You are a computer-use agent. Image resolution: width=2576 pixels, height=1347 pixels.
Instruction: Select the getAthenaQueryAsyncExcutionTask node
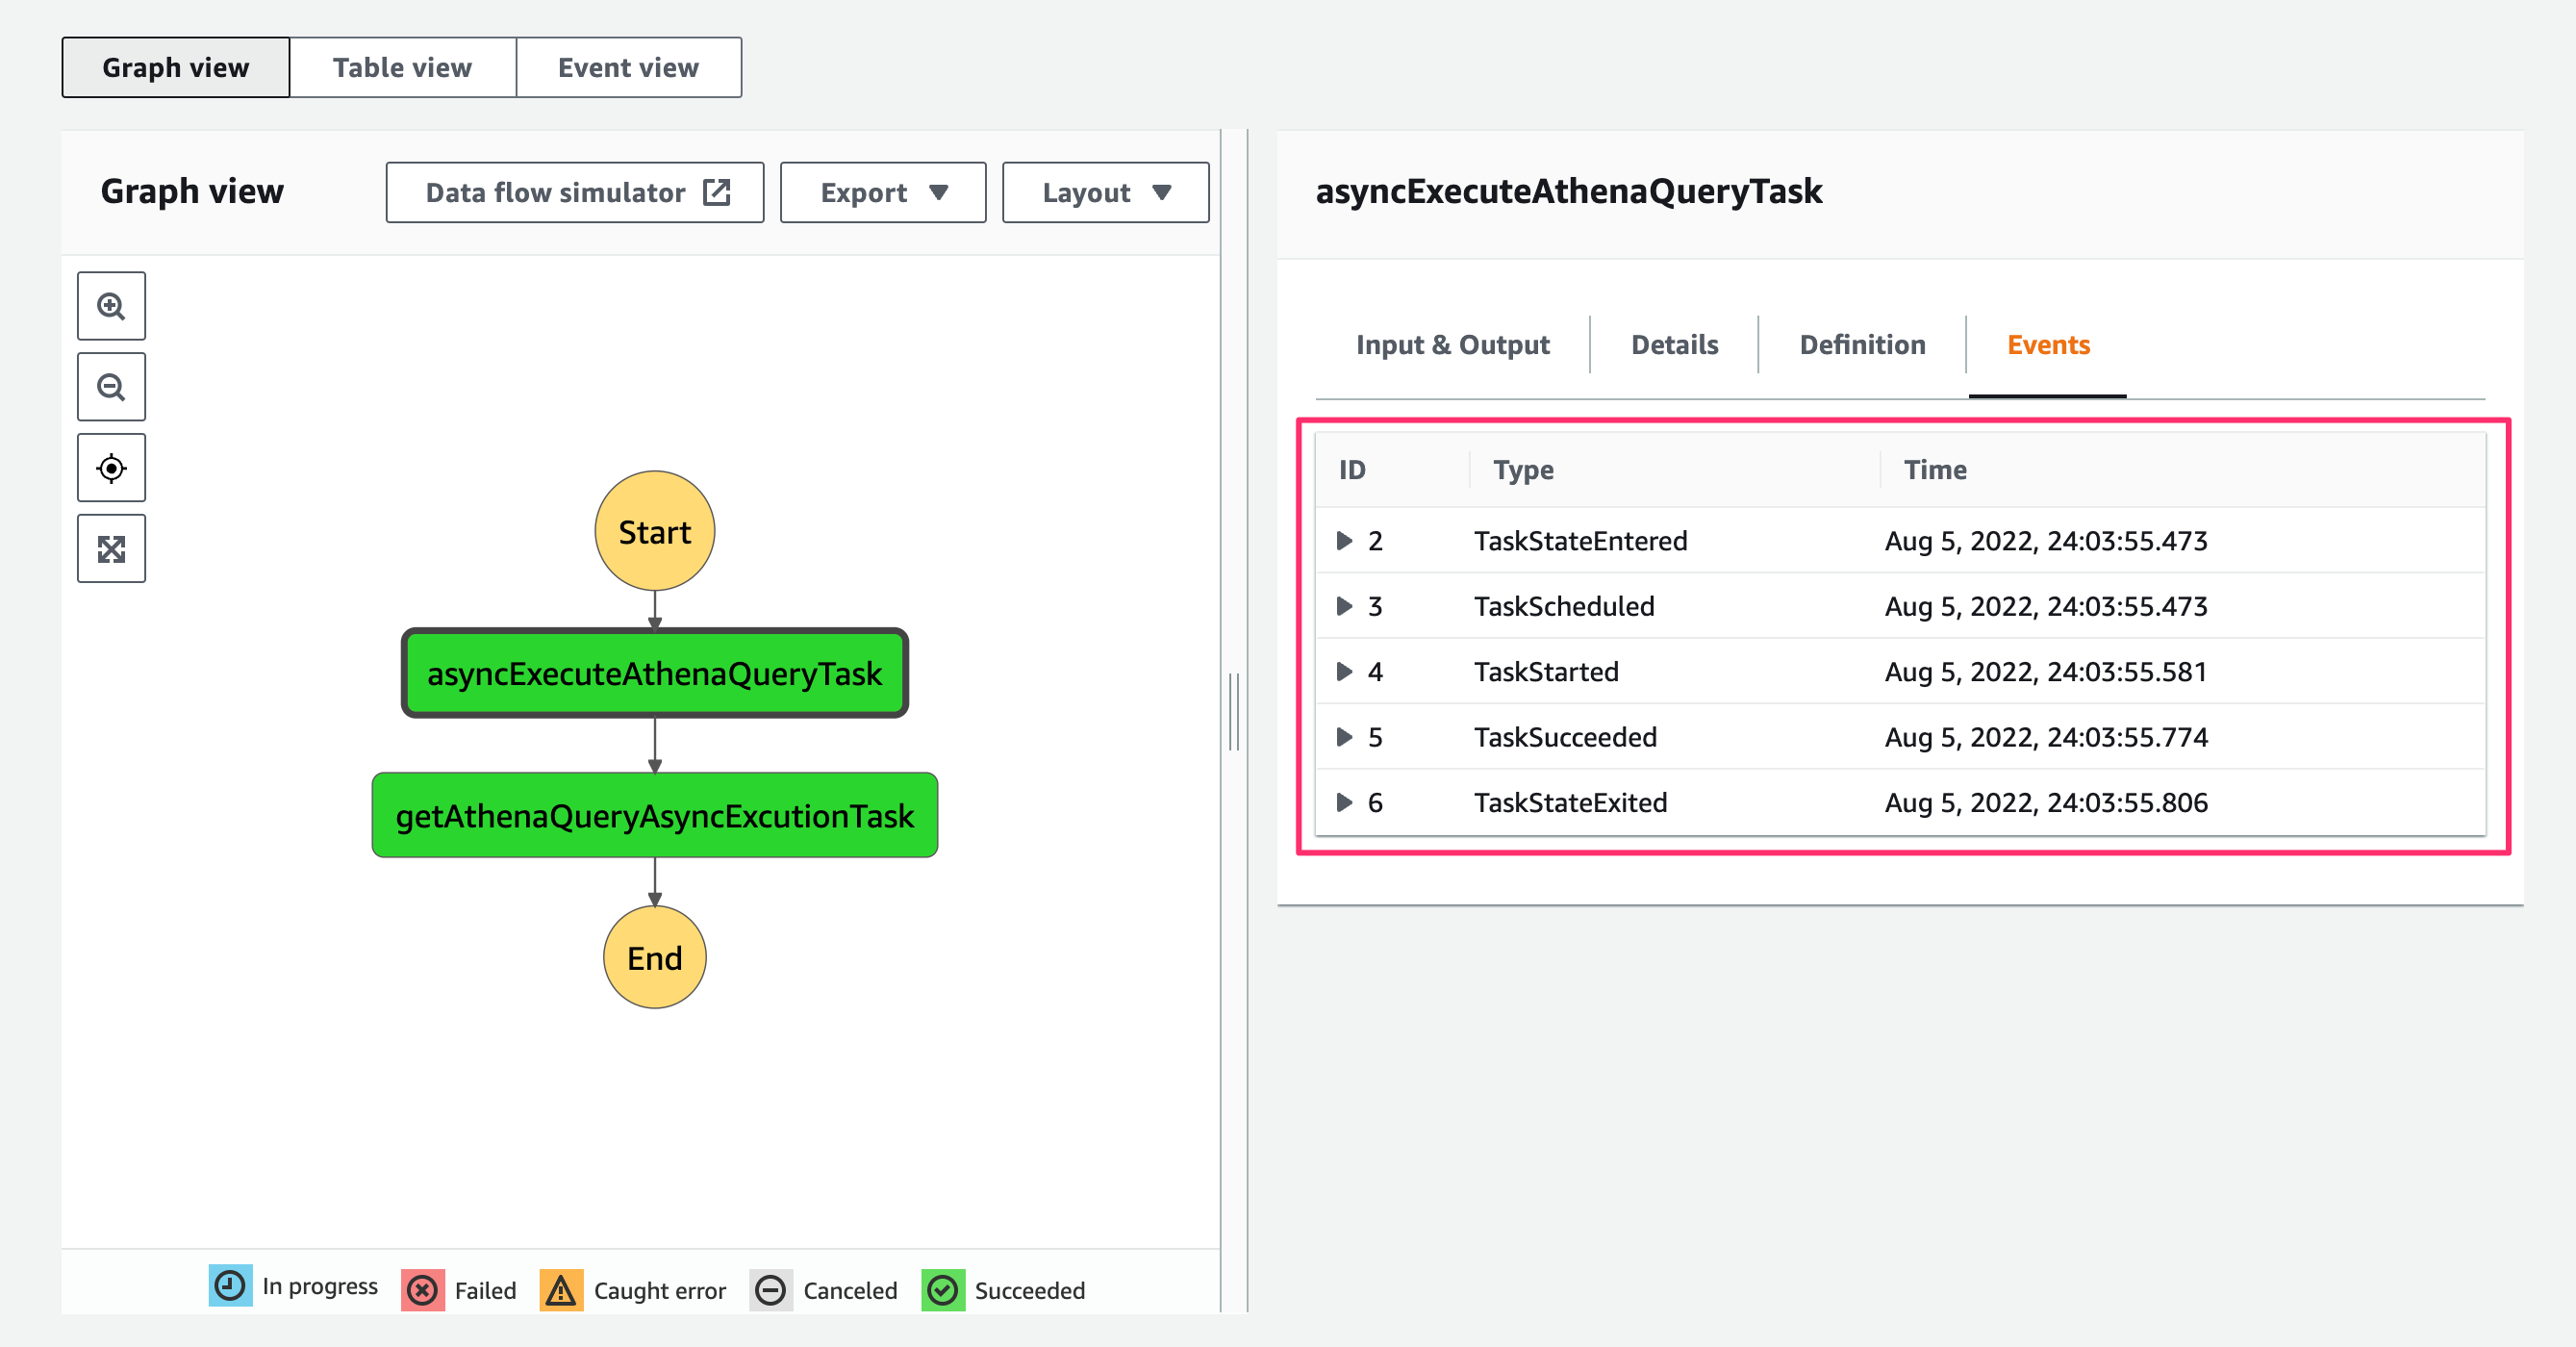(655, 815)
